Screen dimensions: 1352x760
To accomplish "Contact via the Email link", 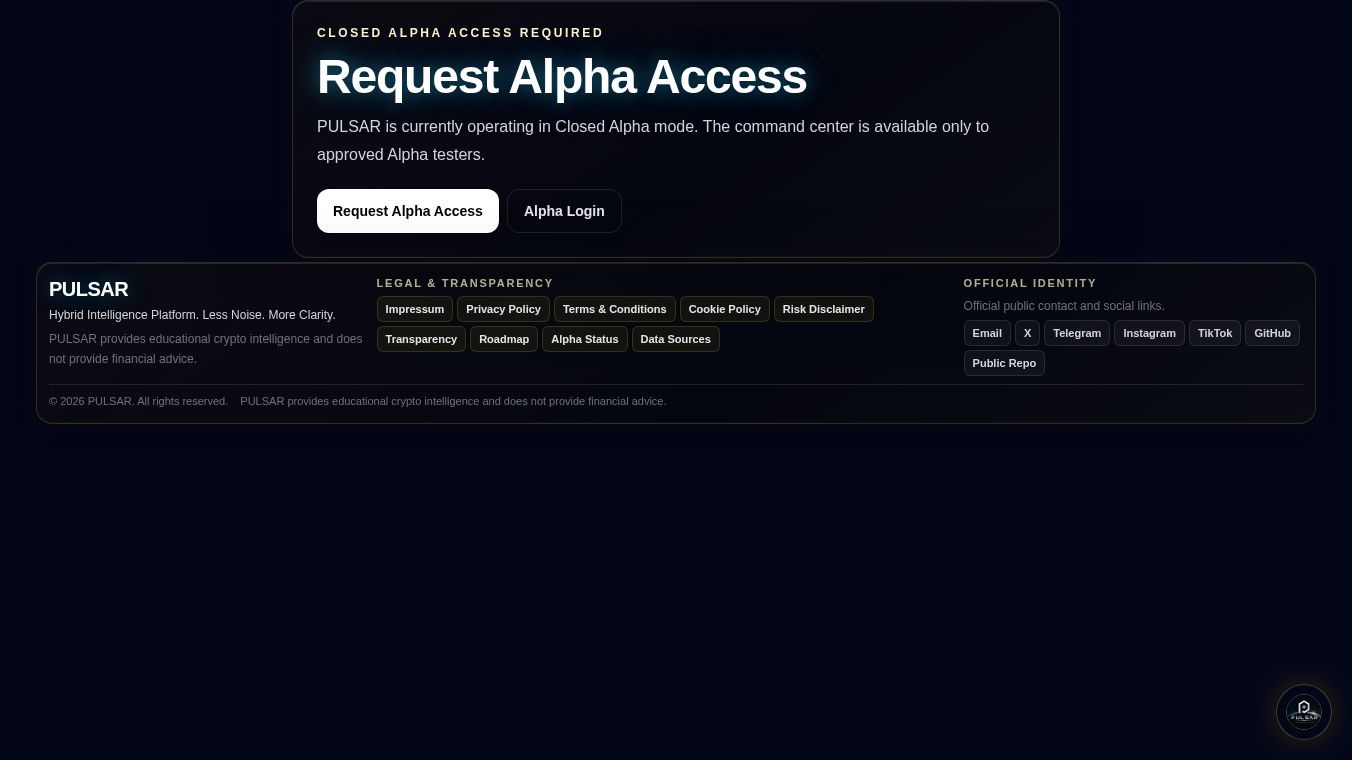I will click(987, 333).
